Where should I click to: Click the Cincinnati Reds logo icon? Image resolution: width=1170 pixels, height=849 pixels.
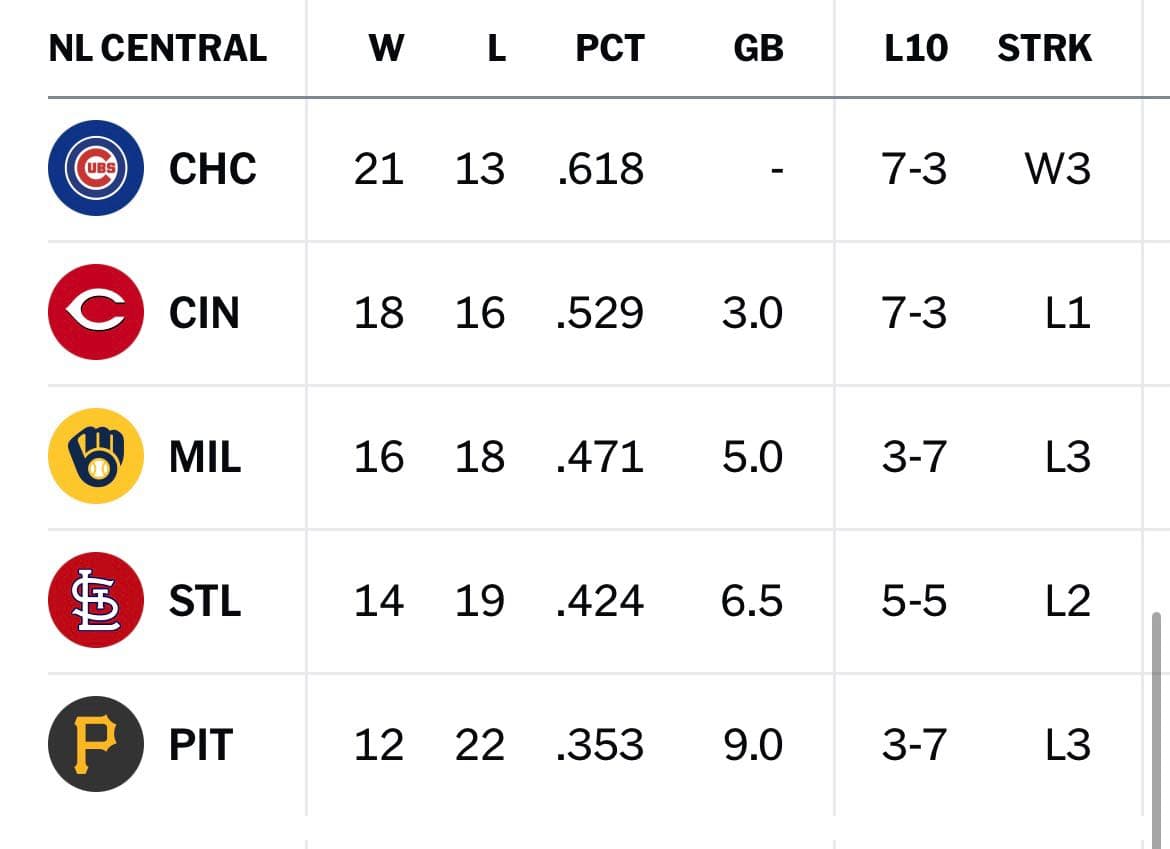point(96,312)
